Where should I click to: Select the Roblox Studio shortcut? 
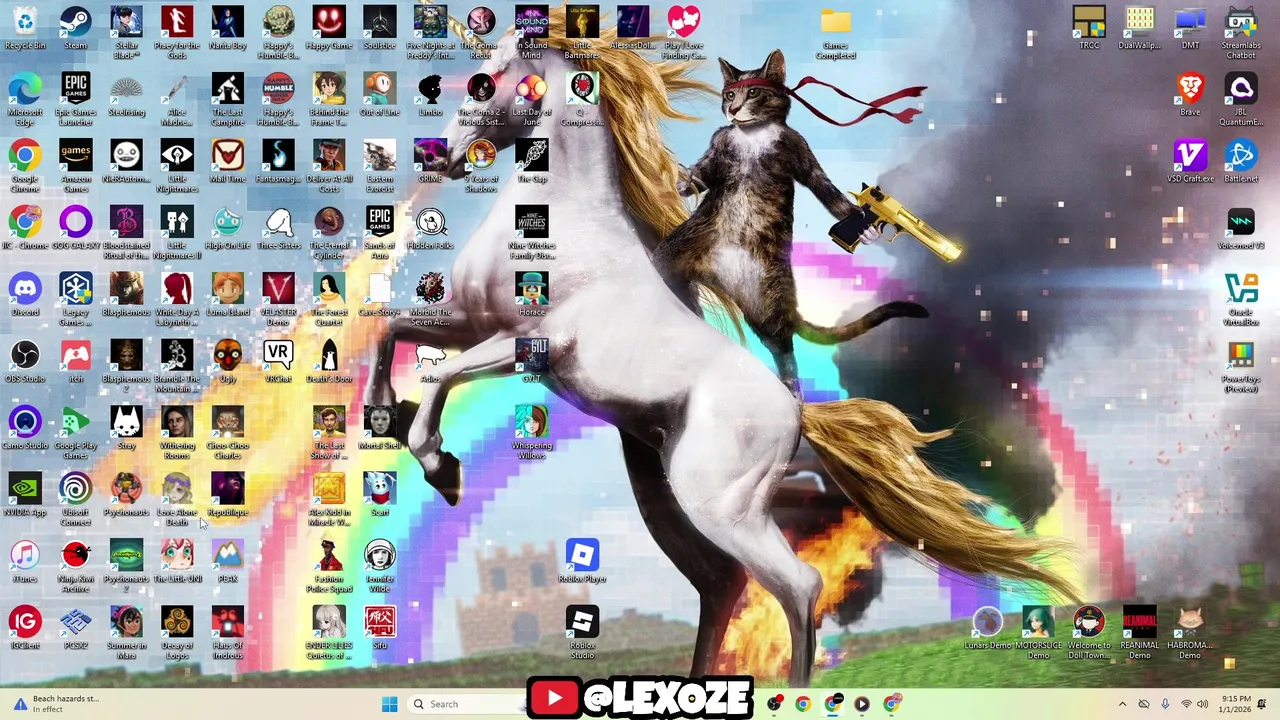point(582,634)
